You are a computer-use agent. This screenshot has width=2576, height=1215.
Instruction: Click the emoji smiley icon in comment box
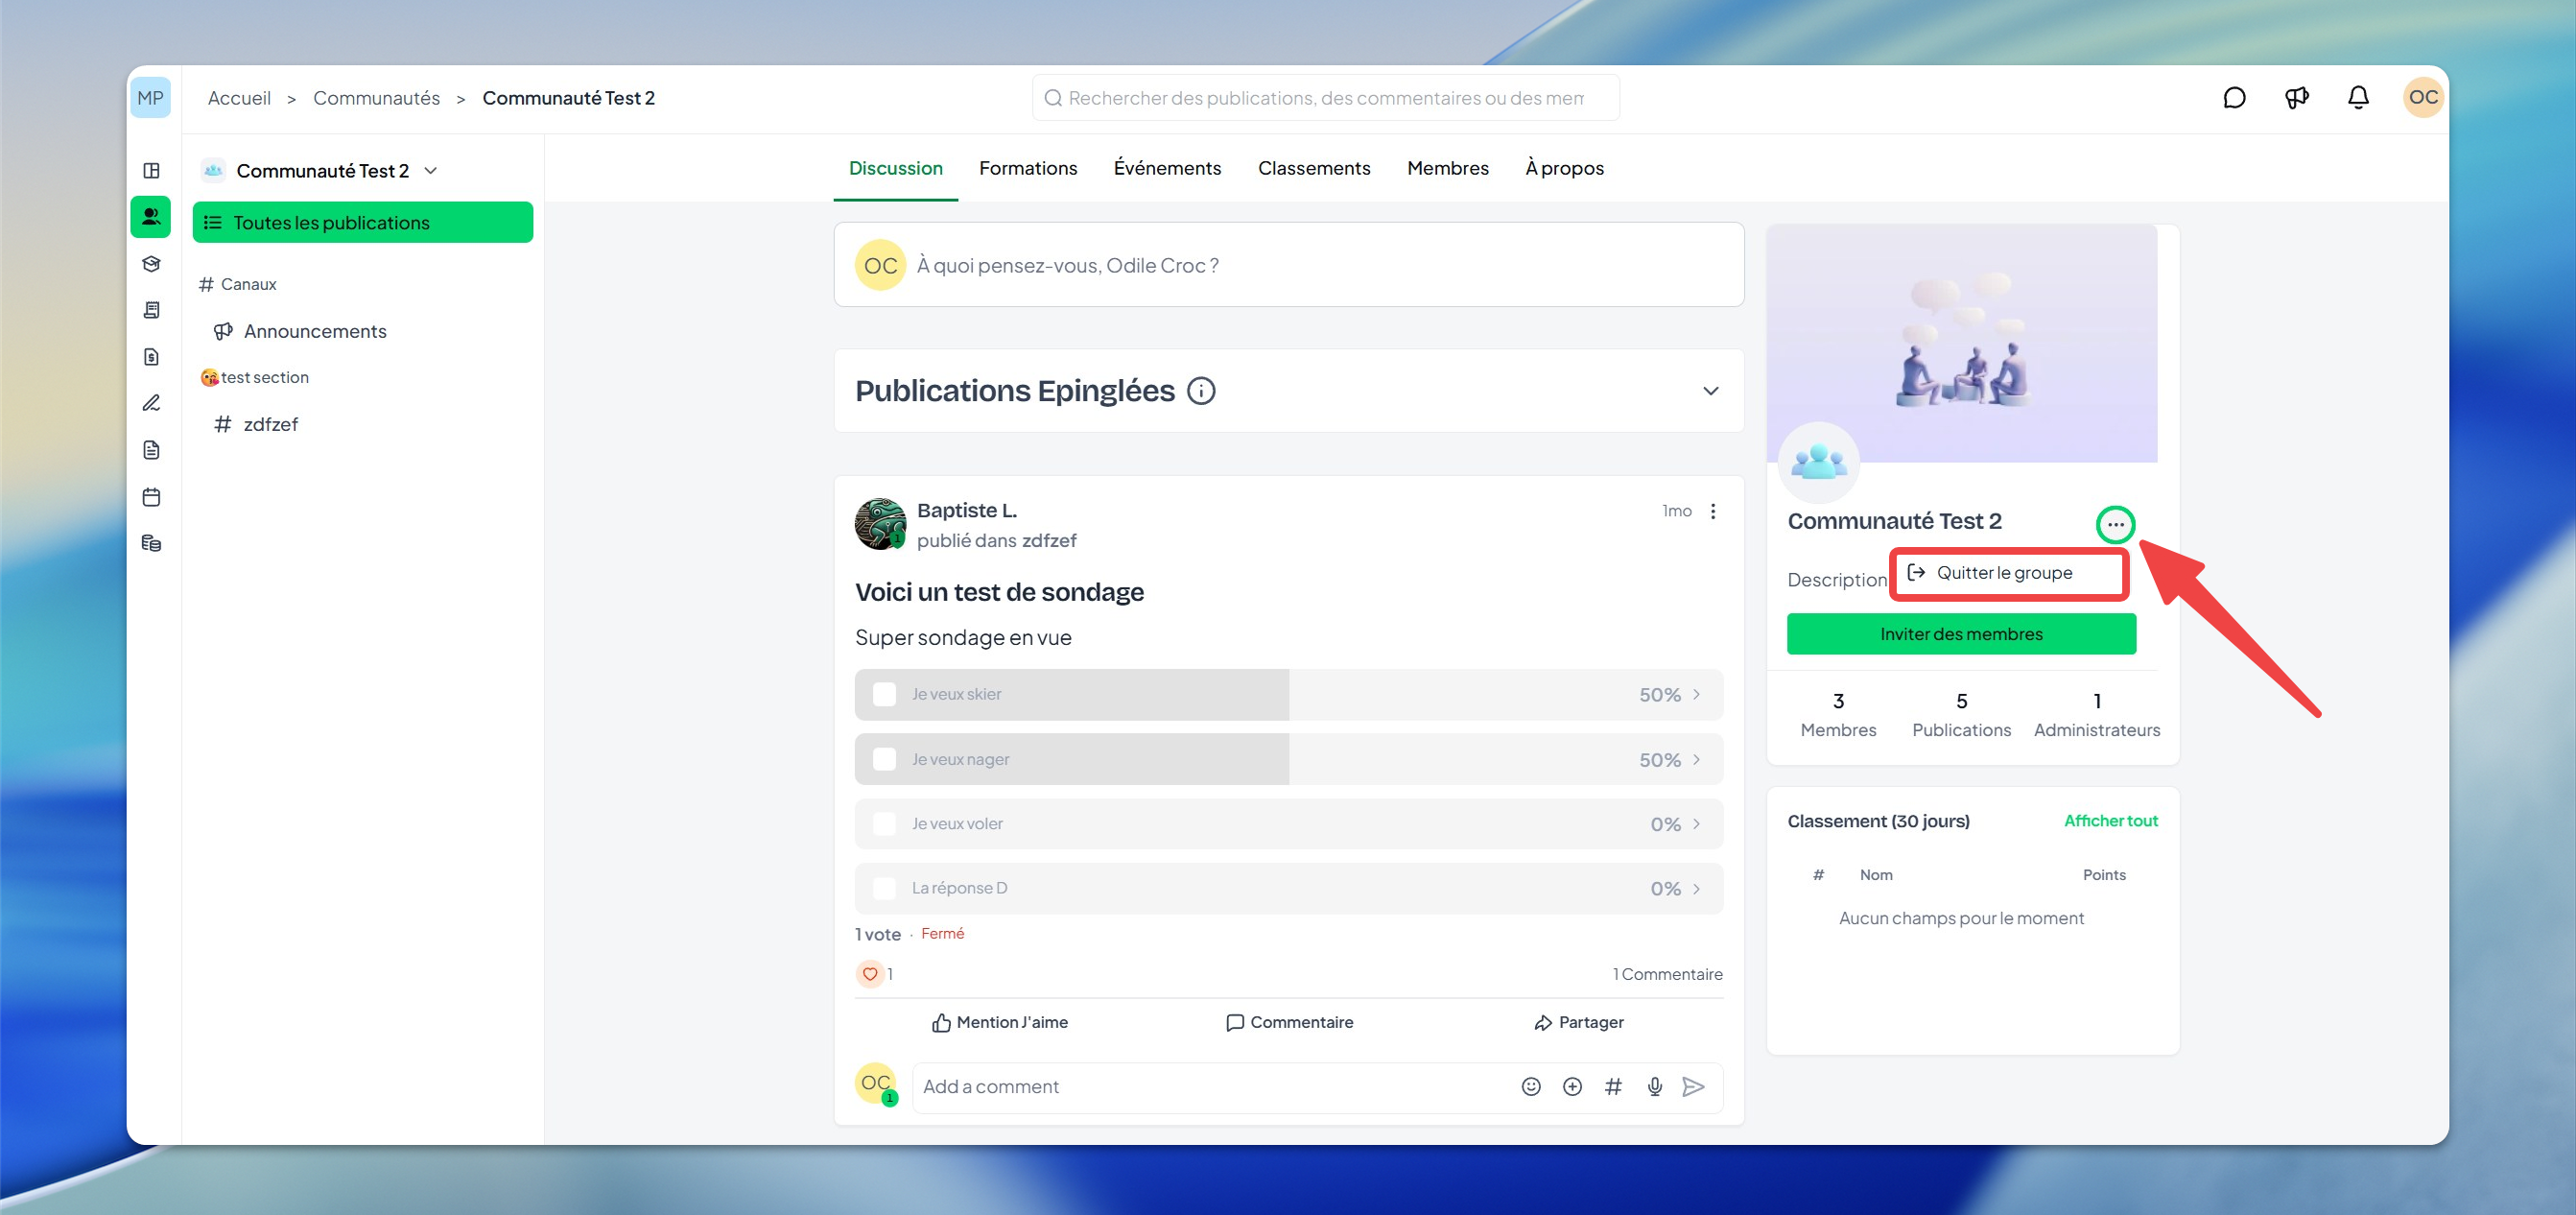click(1530, 1087)
